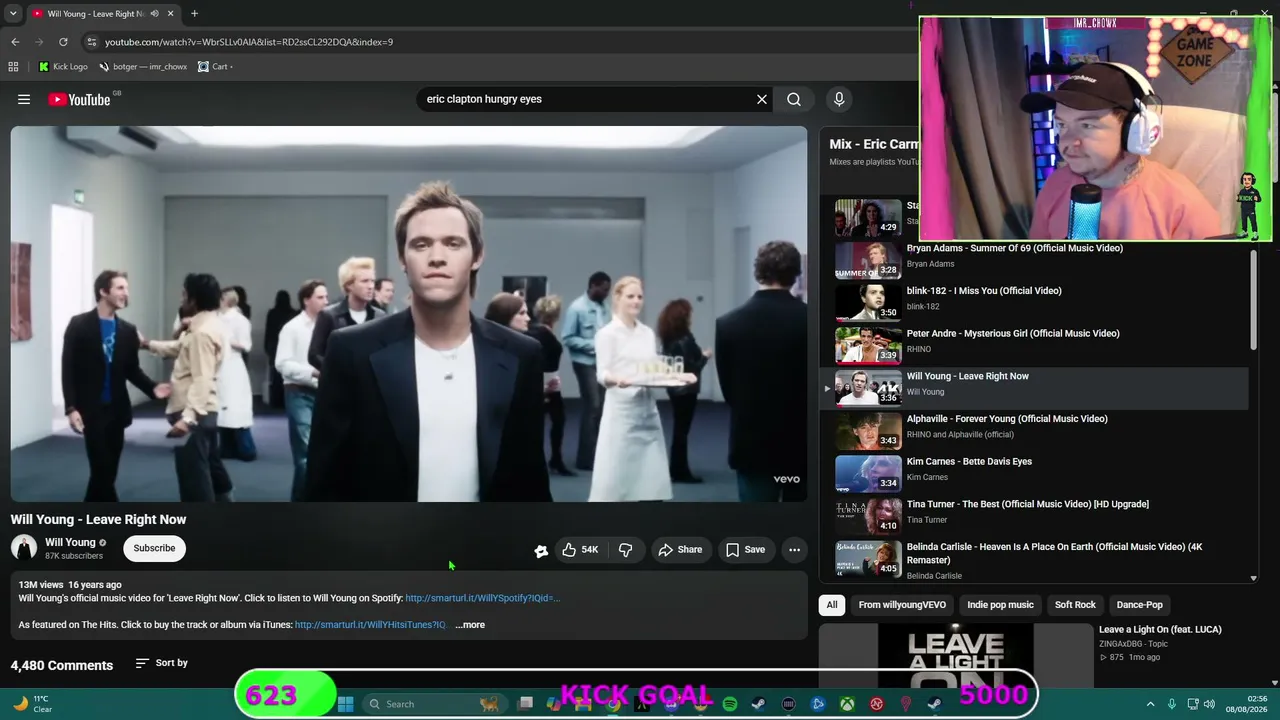
Task: Open Spotify from the taskbar
Action: (x=730, y=704)
